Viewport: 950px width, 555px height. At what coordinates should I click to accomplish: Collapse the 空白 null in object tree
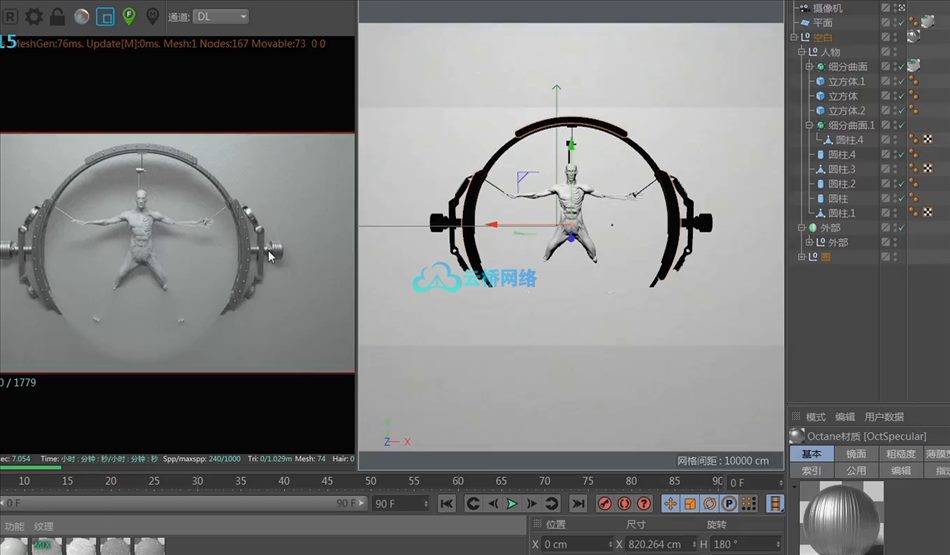pyautogui.click(x=794, y=38)
